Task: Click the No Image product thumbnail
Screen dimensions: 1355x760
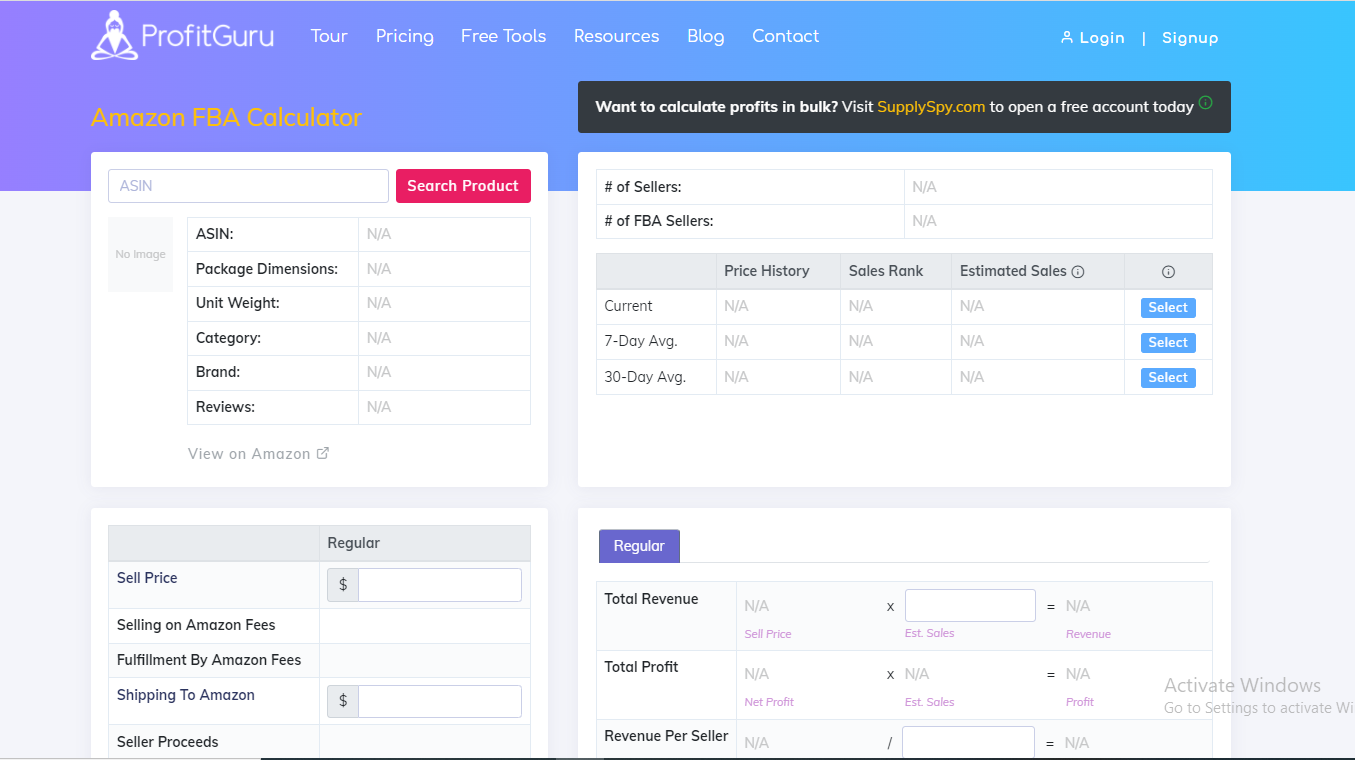Action: [x=140, y=255]
